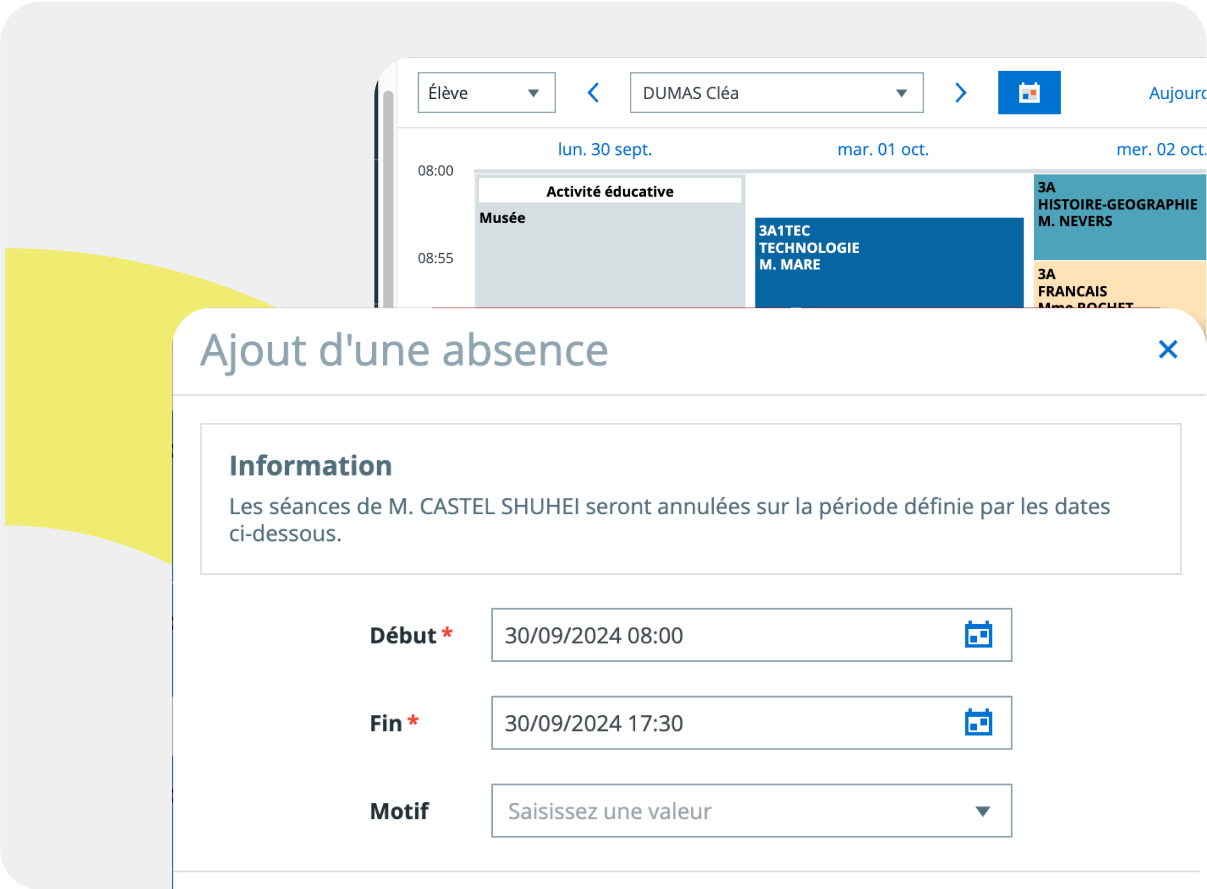Open the calendar picker for Début

coord(978,635)
